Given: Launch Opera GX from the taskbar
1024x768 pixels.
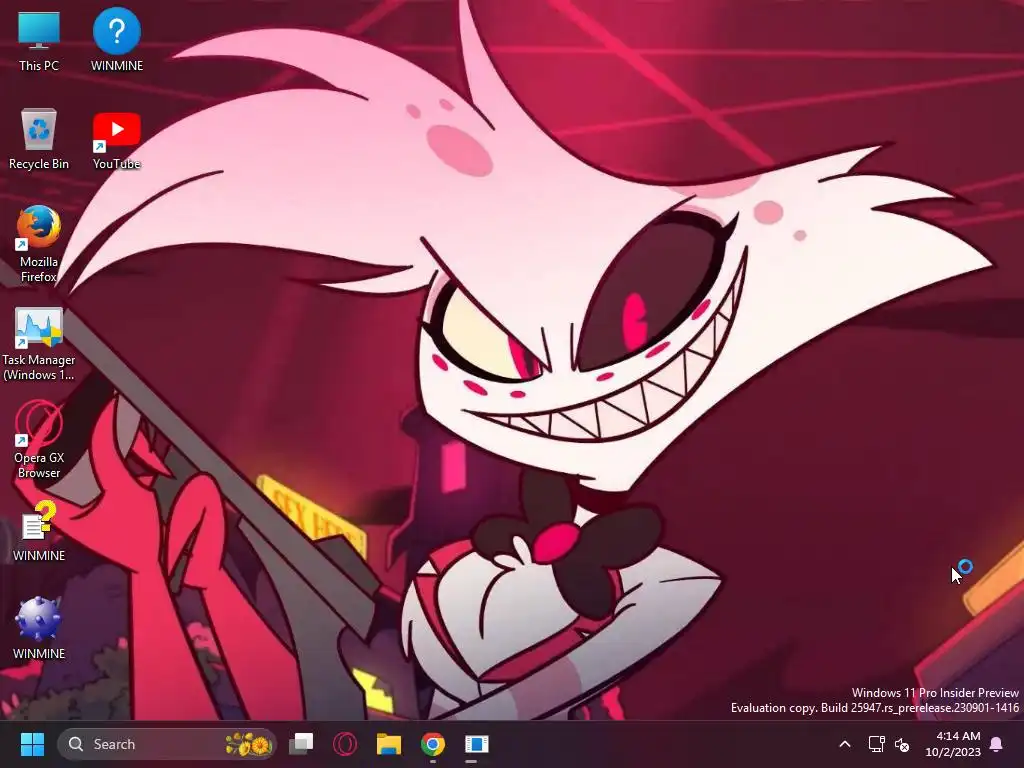Looking at the screenshot, I should (x=345, y=744).
